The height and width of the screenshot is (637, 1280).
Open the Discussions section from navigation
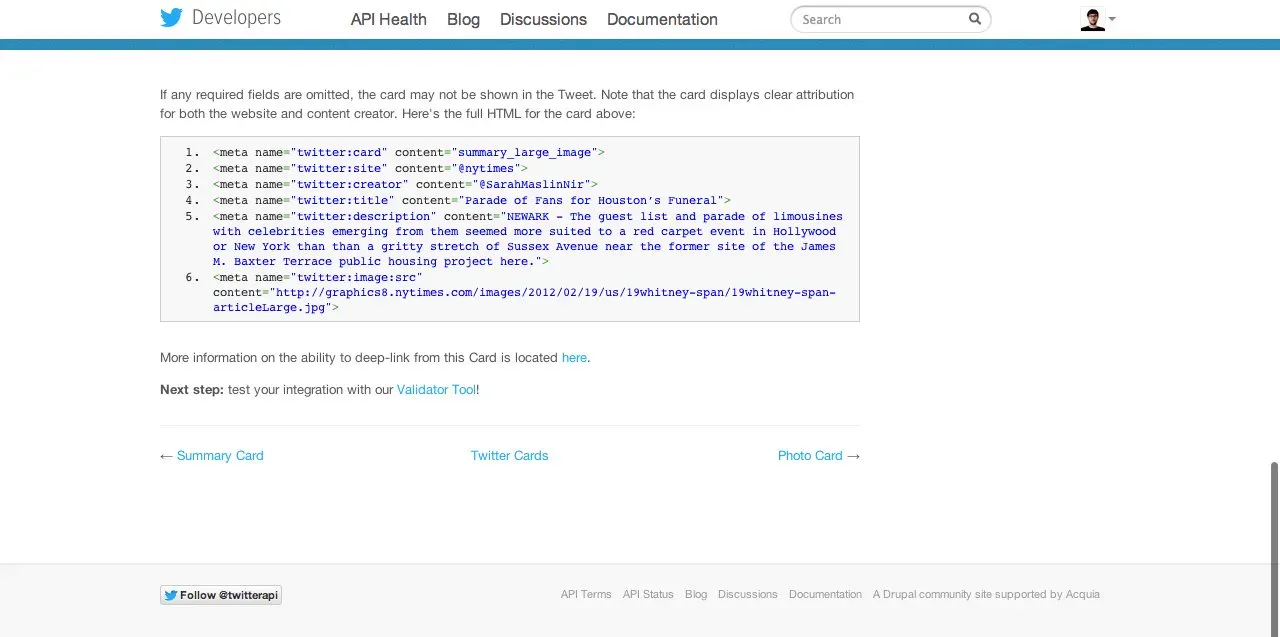[x=543, y=19]
